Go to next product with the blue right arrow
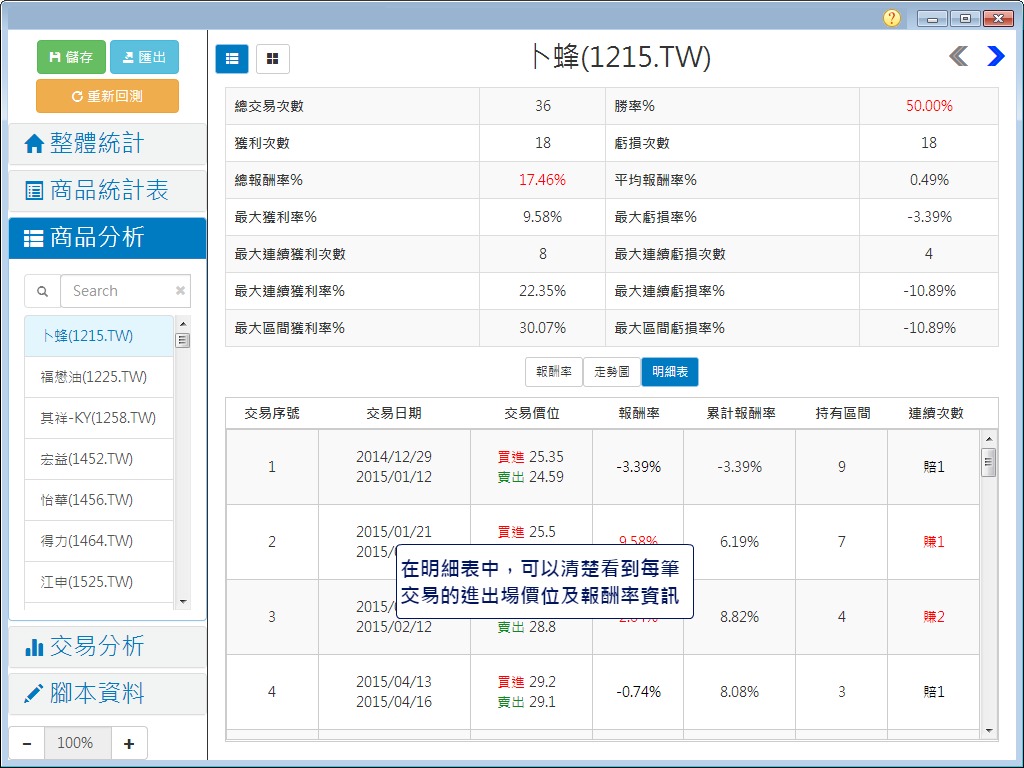1024x768 pixels. [x=995, y=56]
